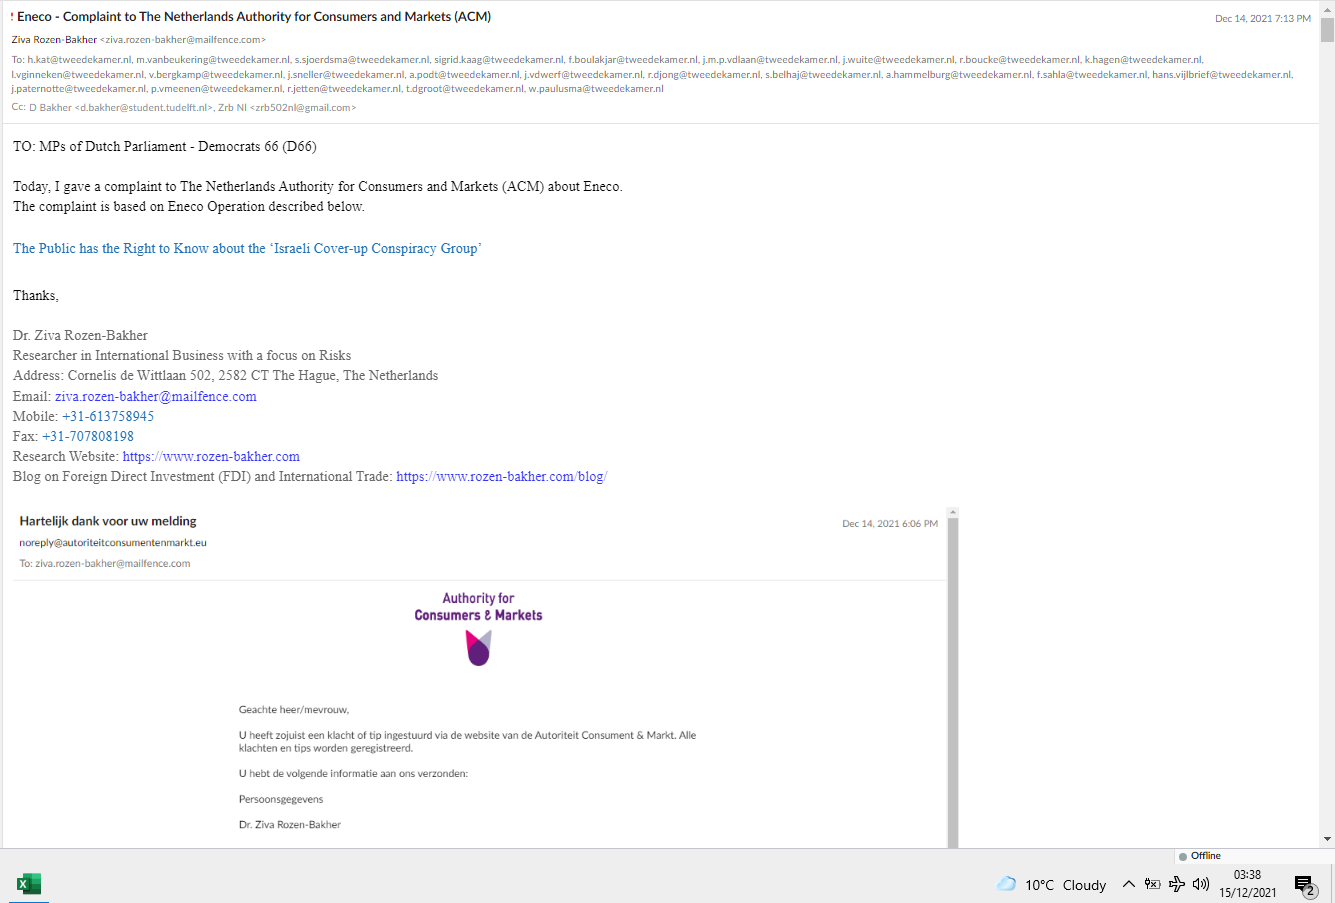The image size is (1335, 903).
Task: Open the battery status tray icon
Action: (1152, 884)
